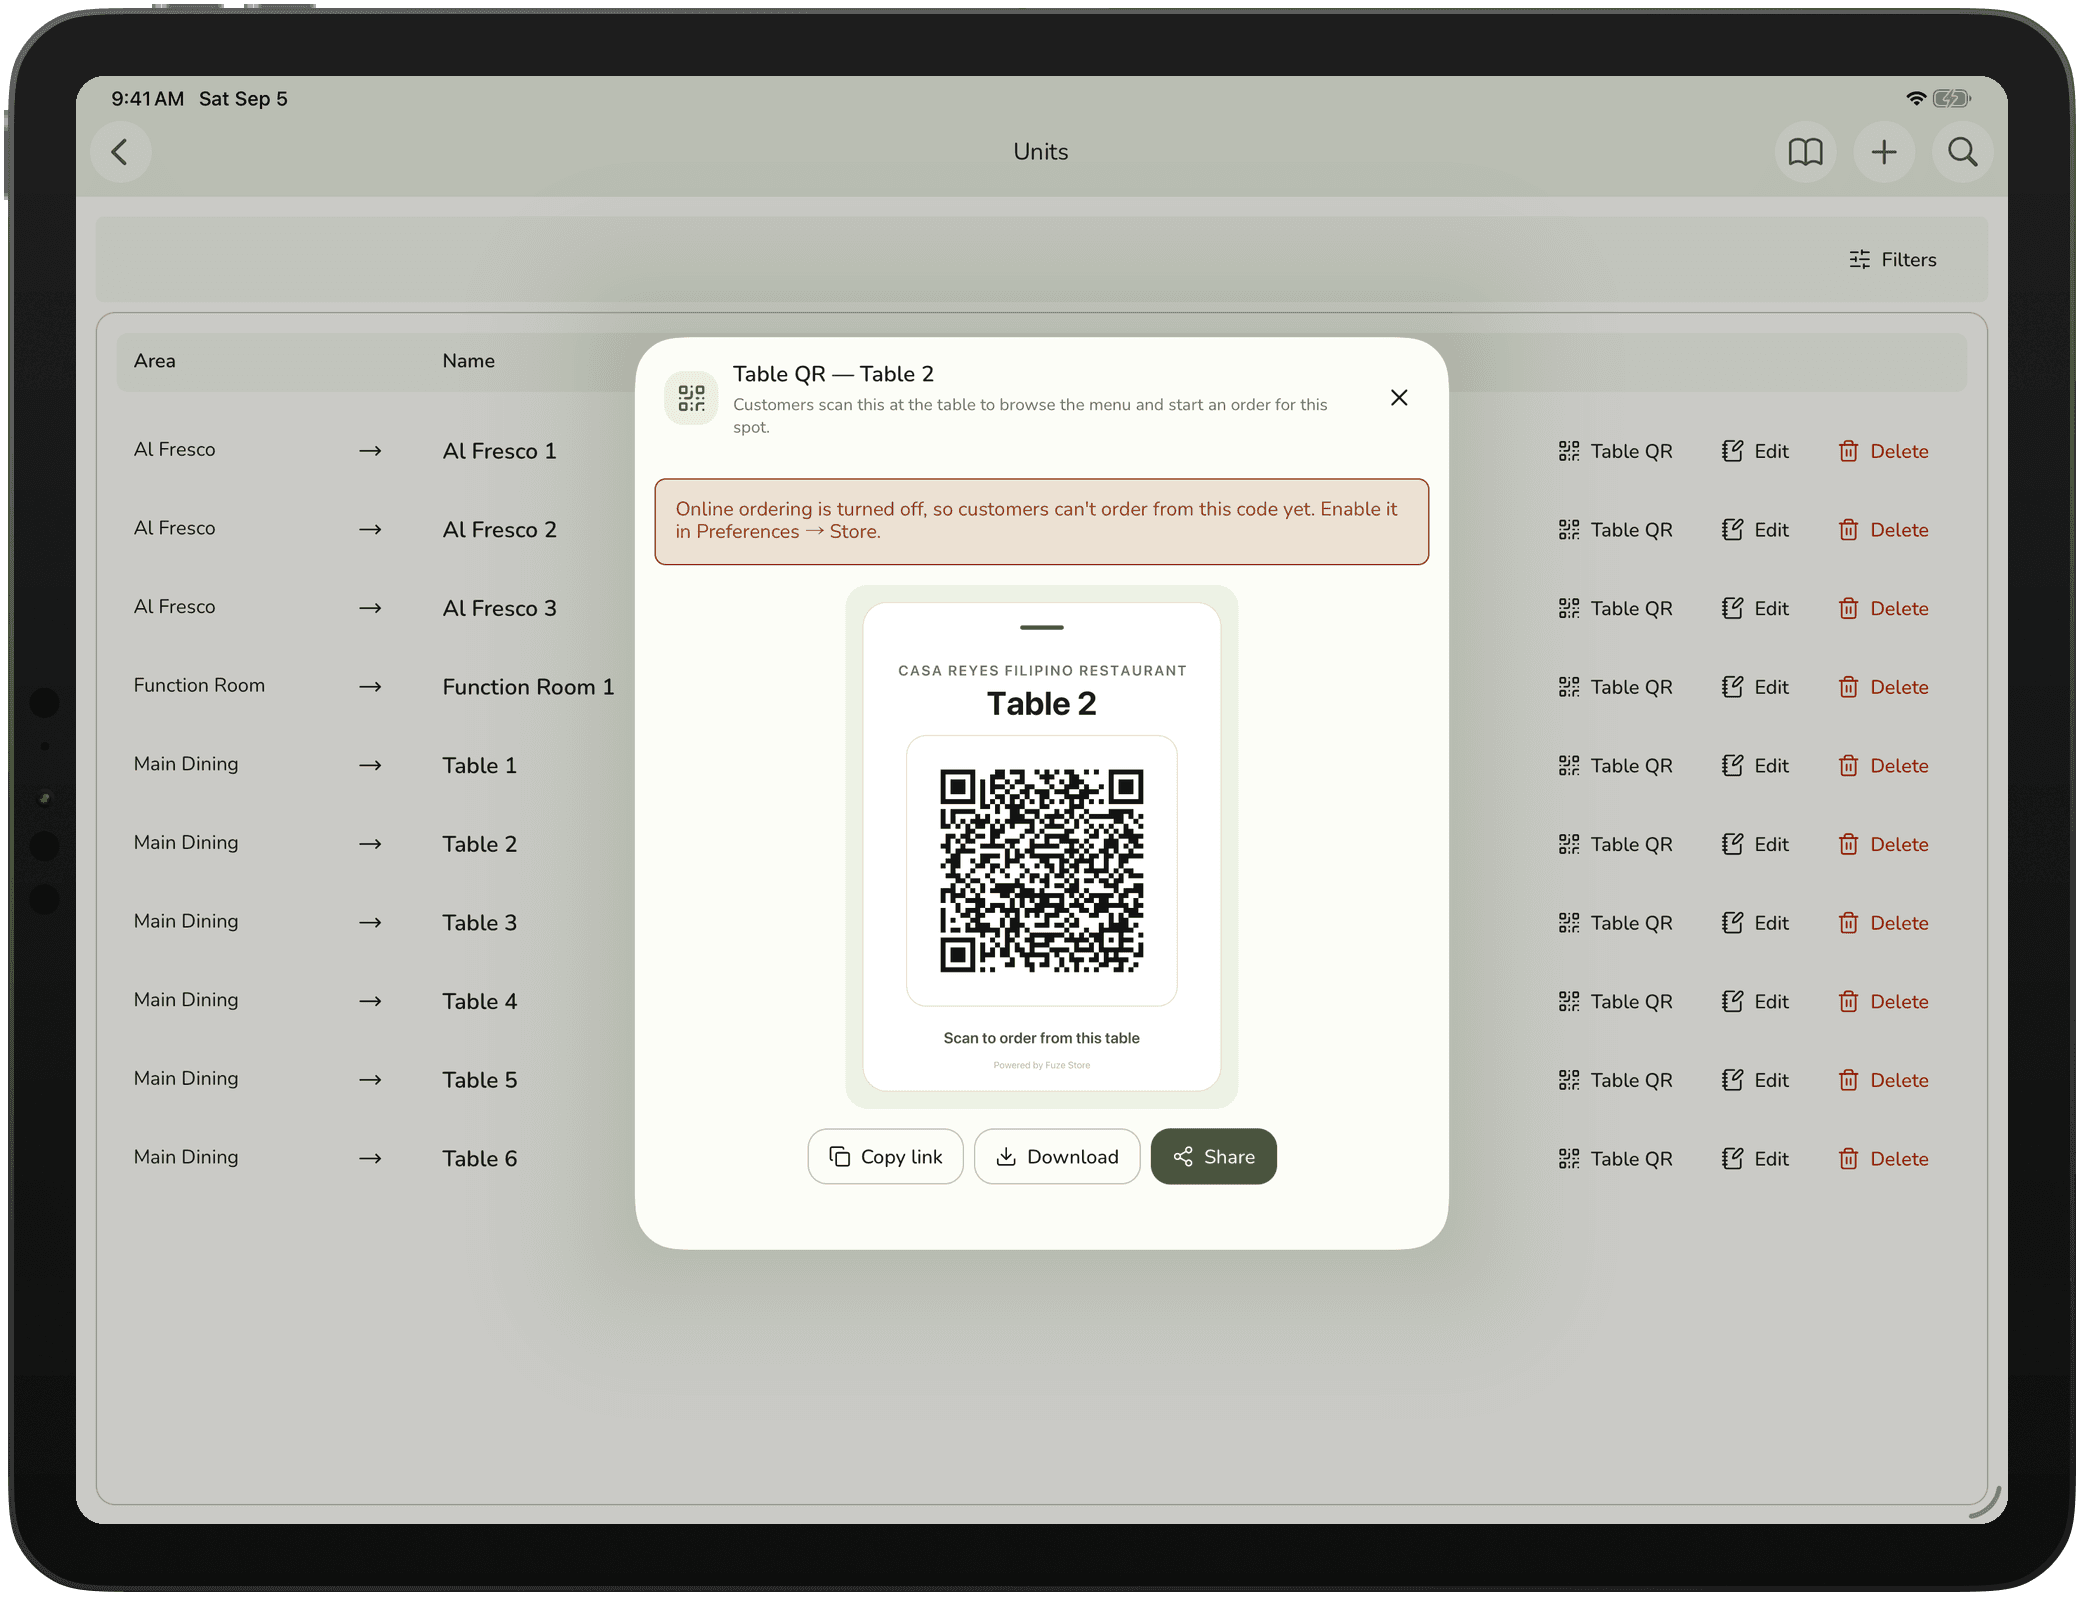Click the Area column header
The height and width of the screenshot is (1600, 2084).
click(x=155, y=361)
